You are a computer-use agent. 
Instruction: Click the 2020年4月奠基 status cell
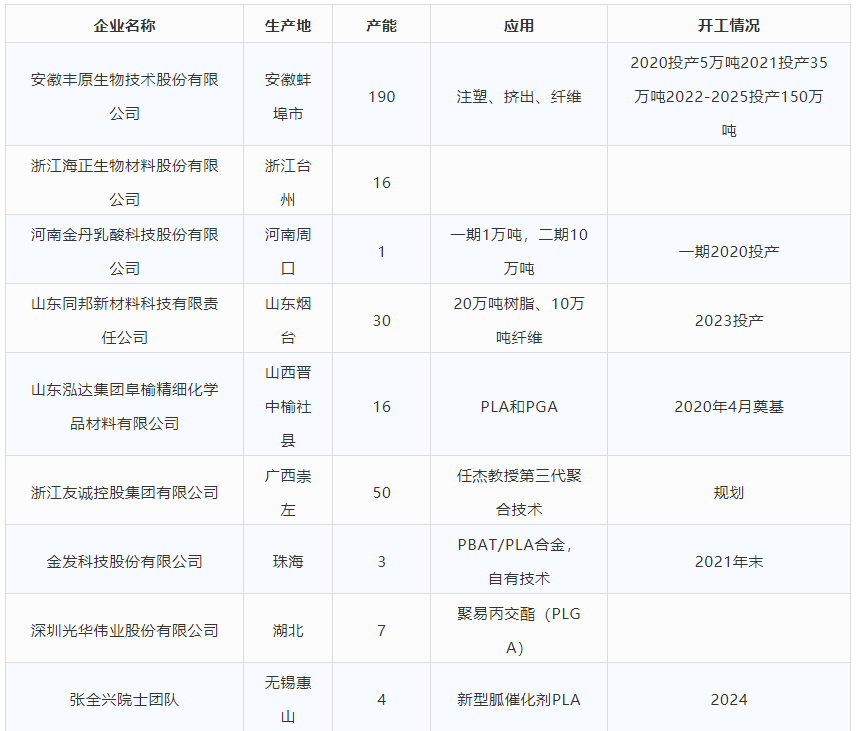click(x=729, y=406)
